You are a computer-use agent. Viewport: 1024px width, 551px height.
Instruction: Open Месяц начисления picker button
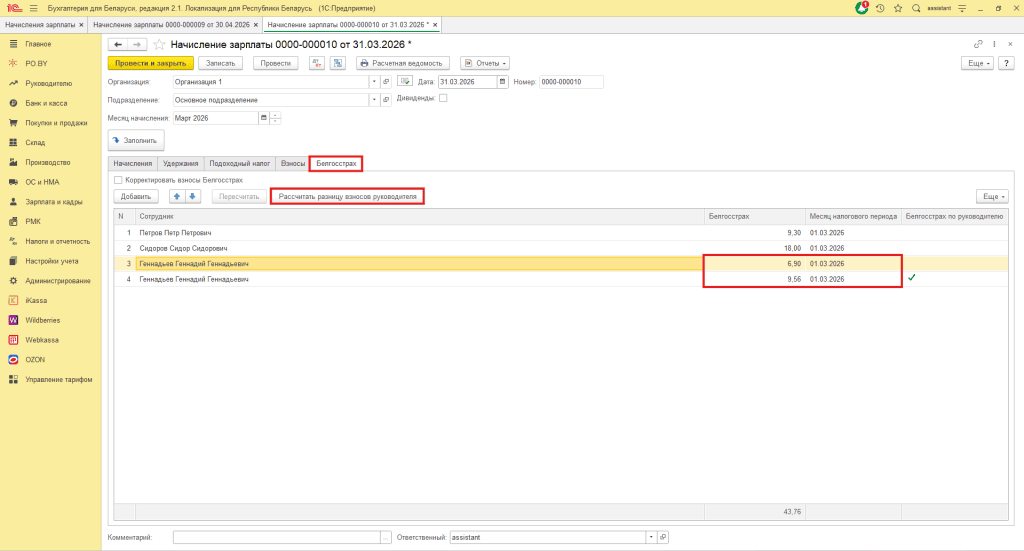click(264, 118)
